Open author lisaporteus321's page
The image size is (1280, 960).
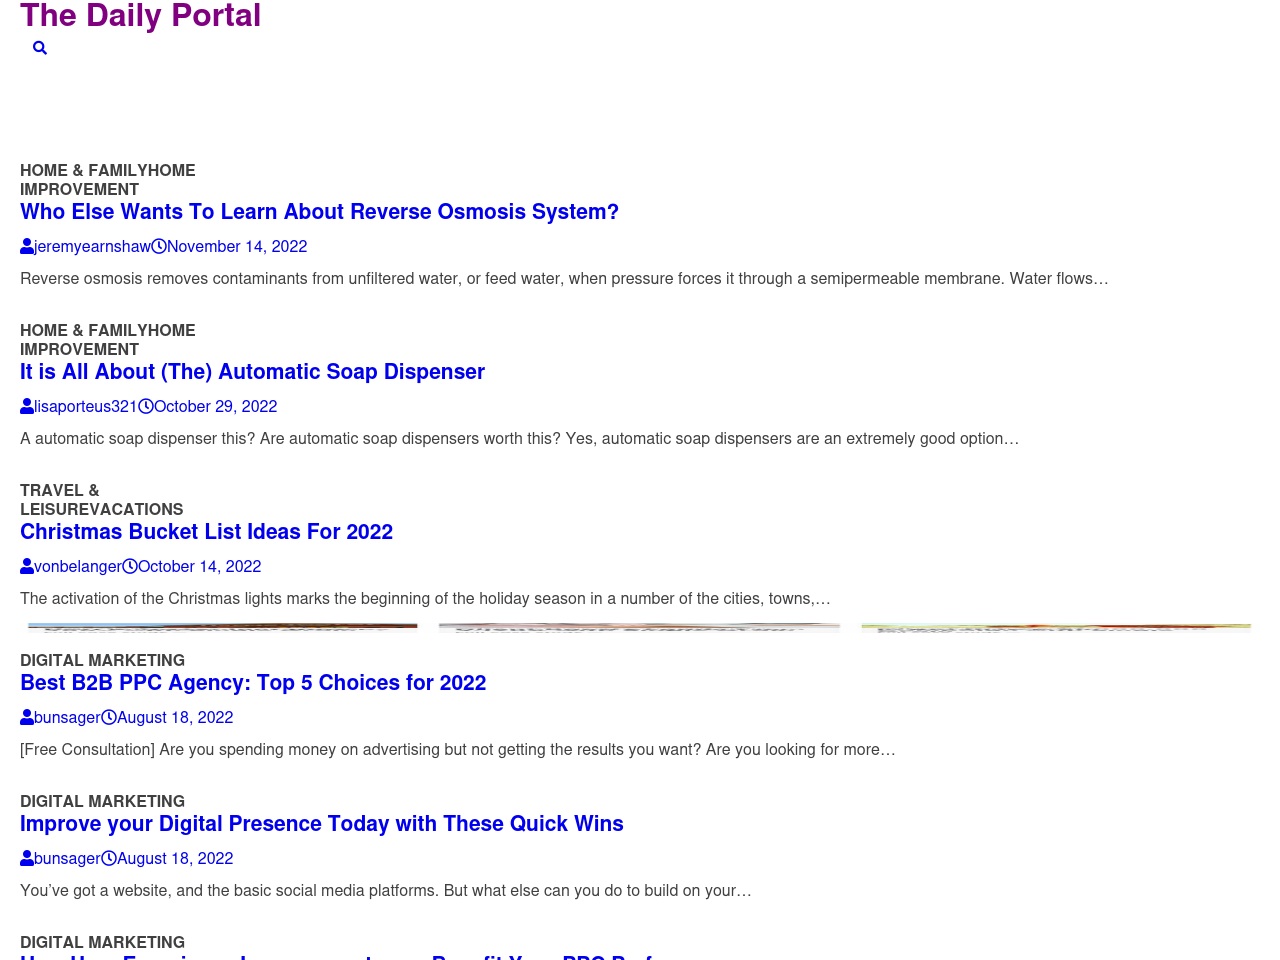(86, 406)
